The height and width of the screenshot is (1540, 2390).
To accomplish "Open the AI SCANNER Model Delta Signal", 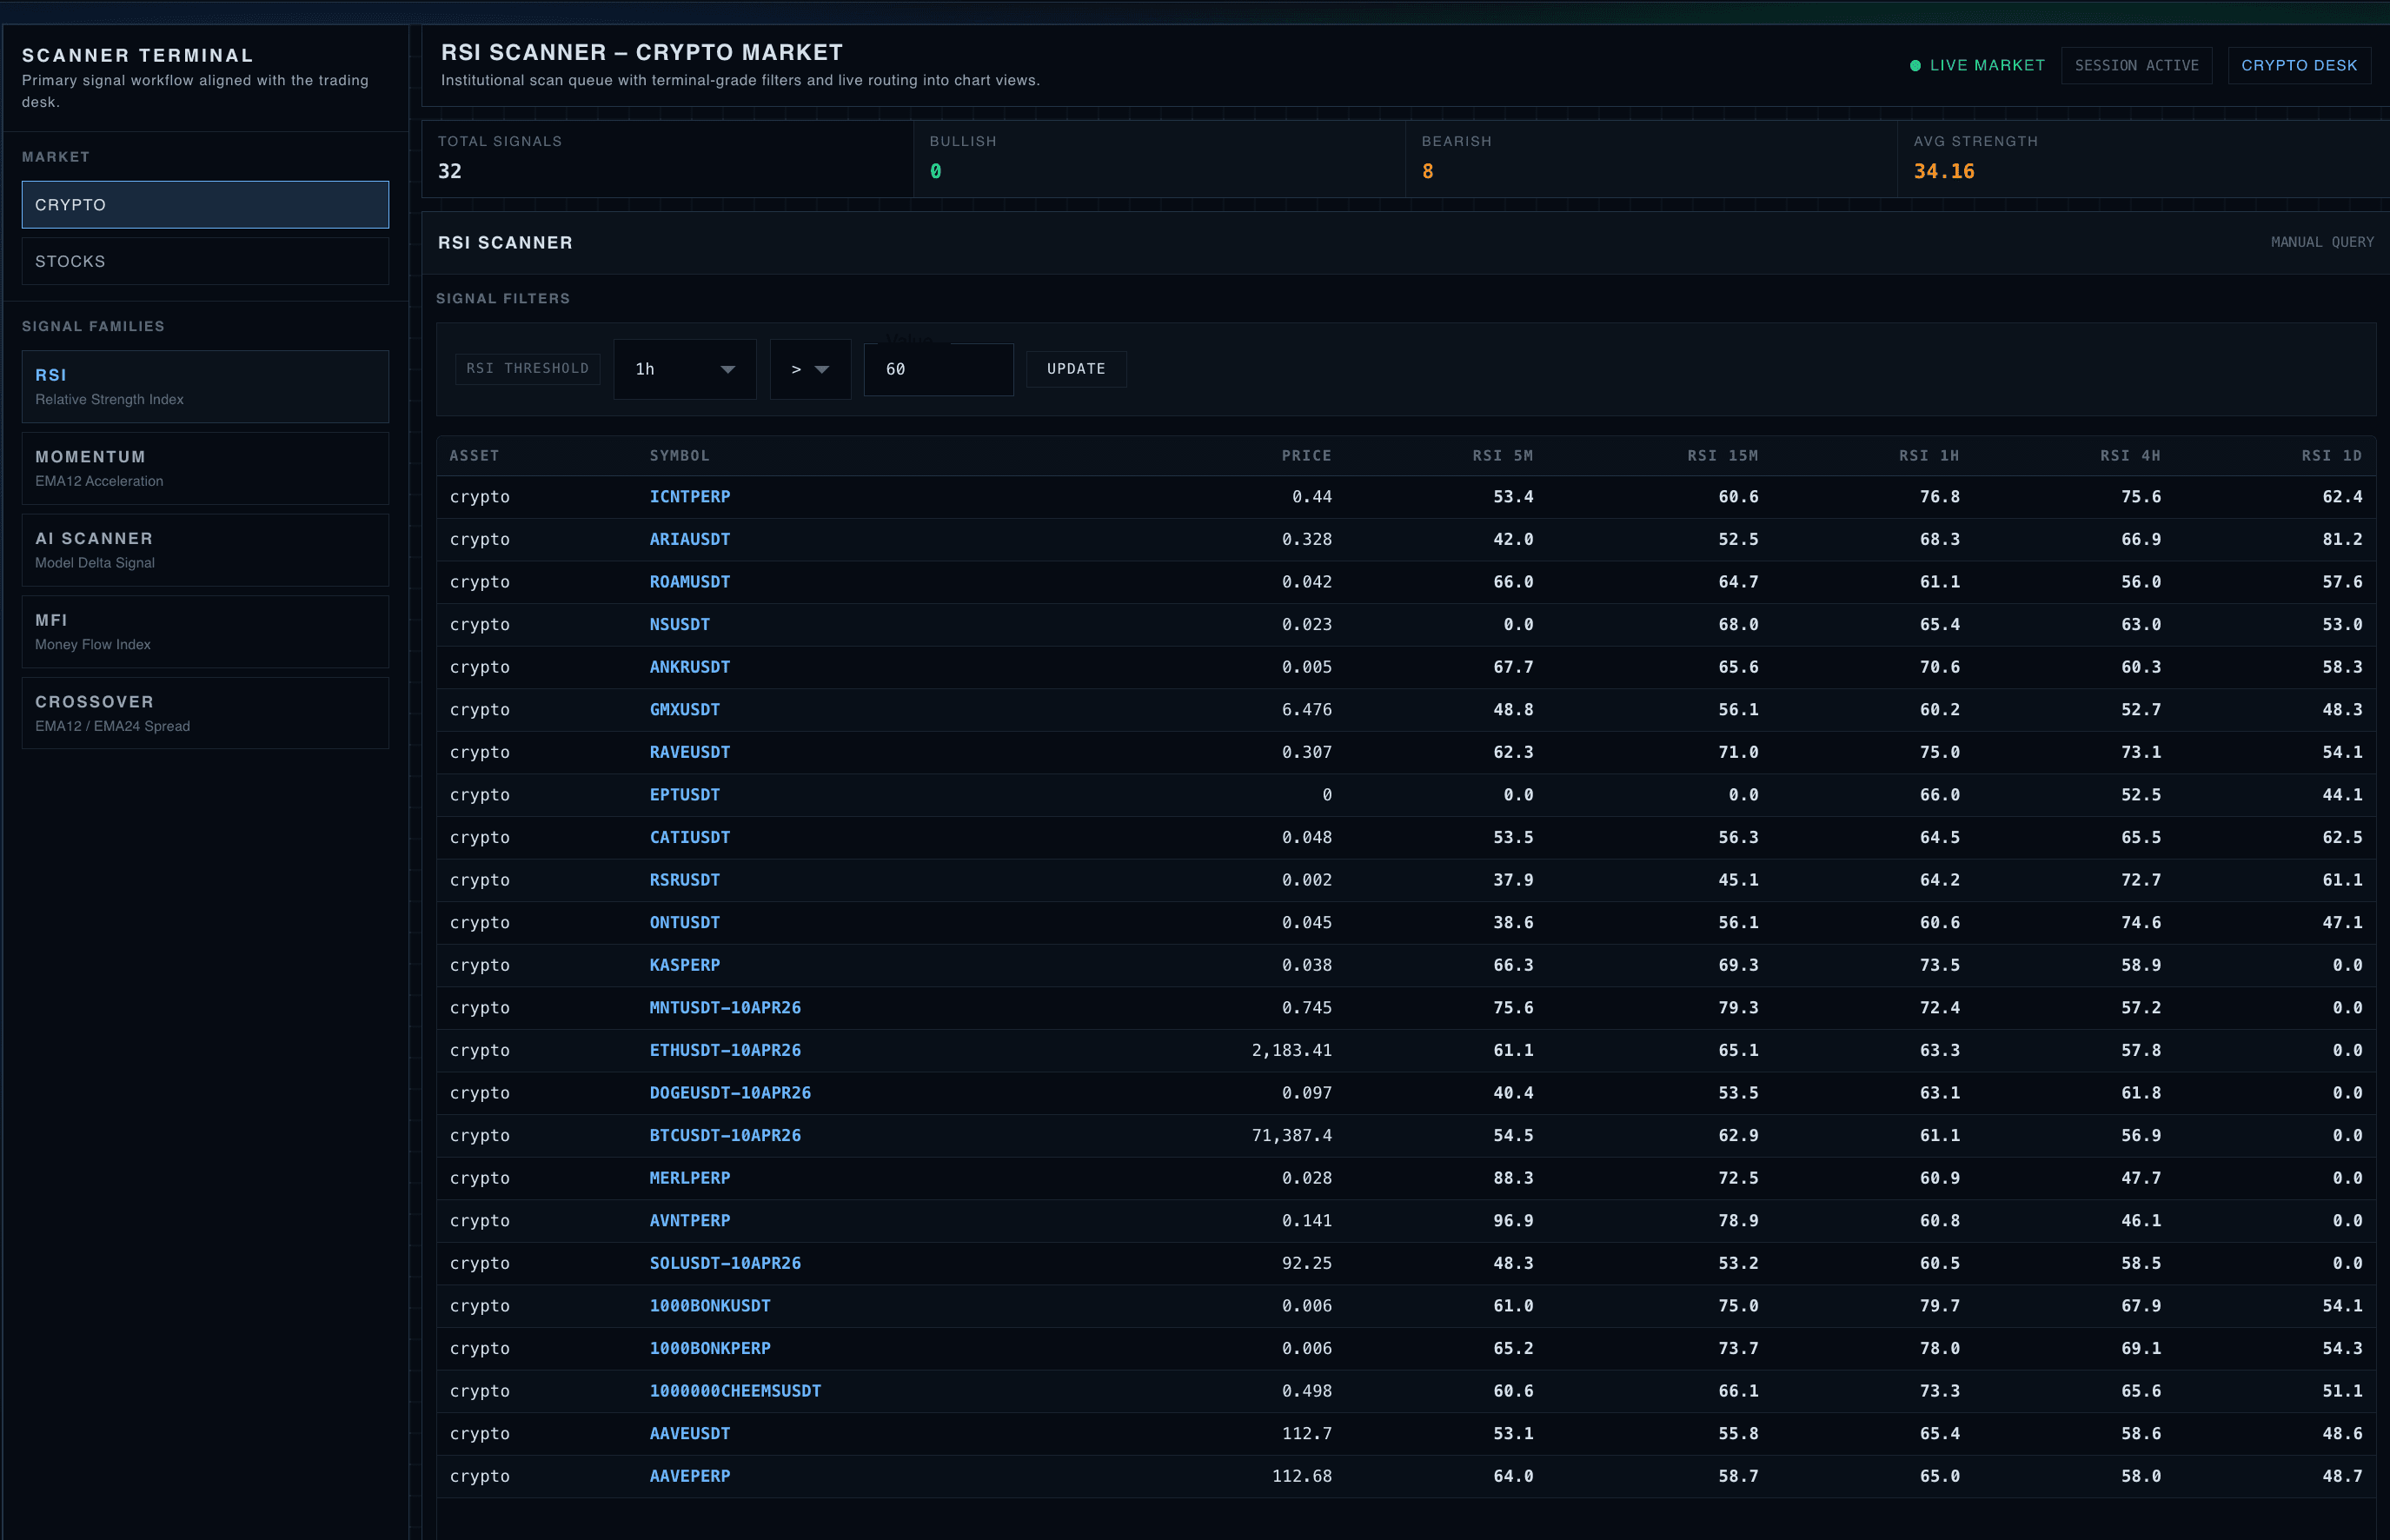I will (205, 549).
